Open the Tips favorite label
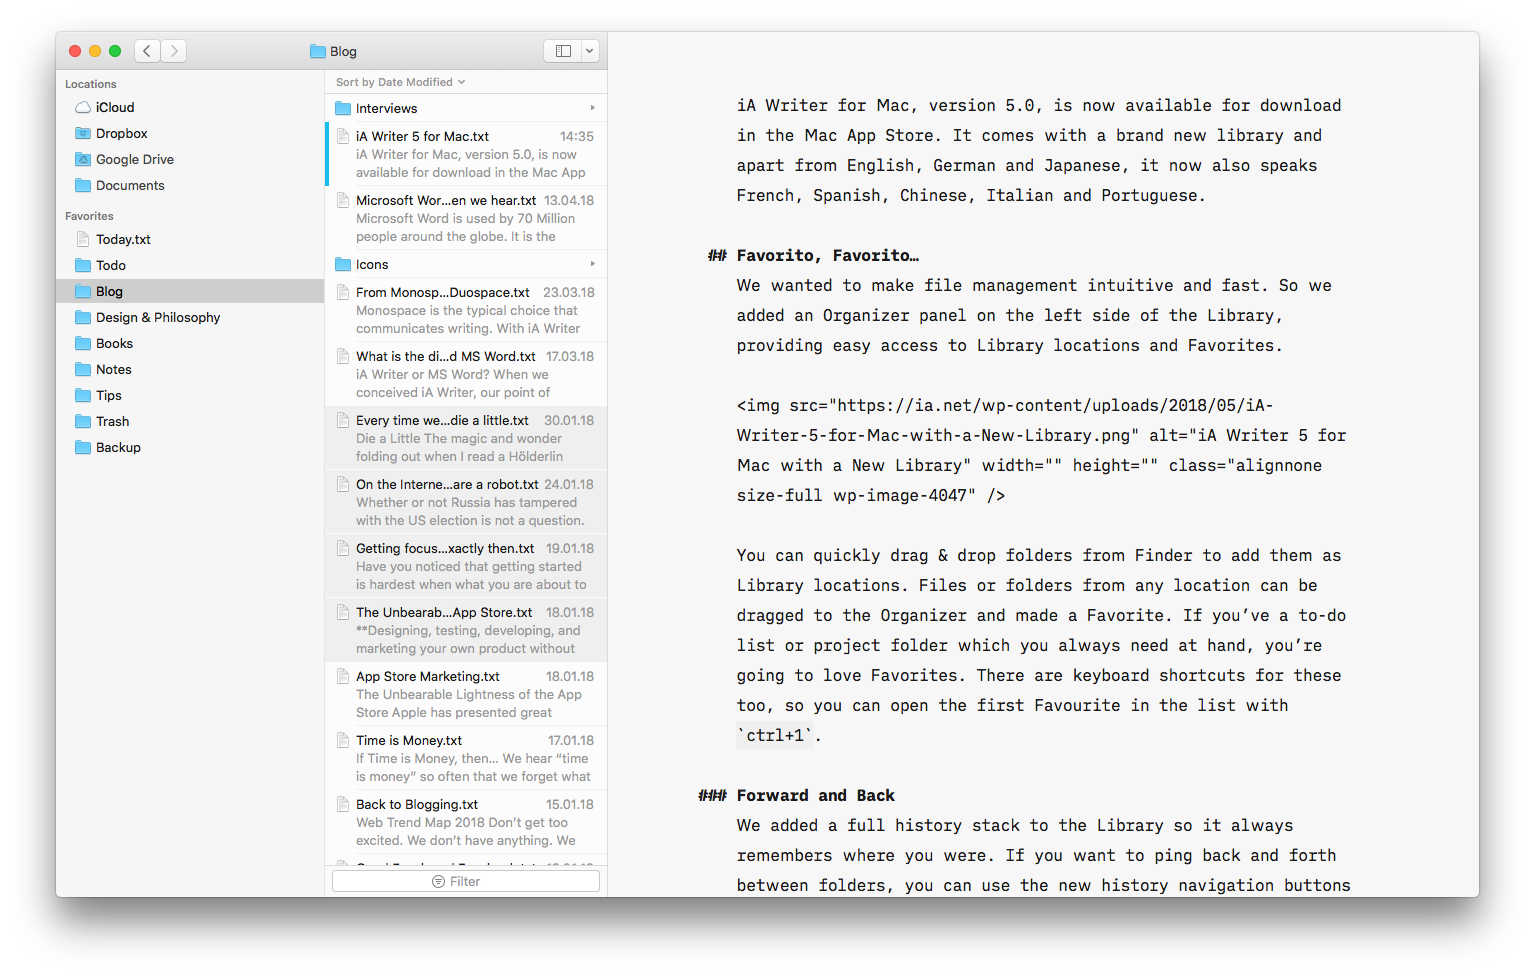 pyautogui.click(x=109, y=395)
